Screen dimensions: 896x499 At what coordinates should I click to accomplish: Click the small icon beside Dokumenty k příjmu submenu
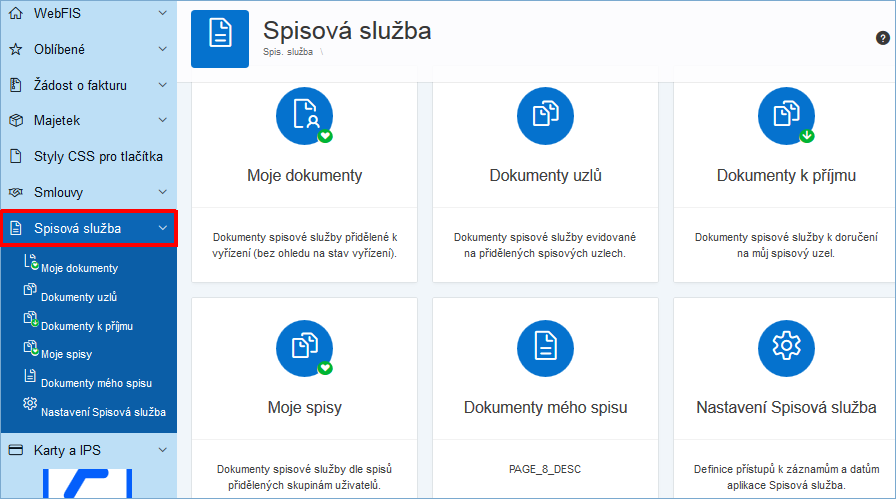pyautogui.click(x=31, y=319)
